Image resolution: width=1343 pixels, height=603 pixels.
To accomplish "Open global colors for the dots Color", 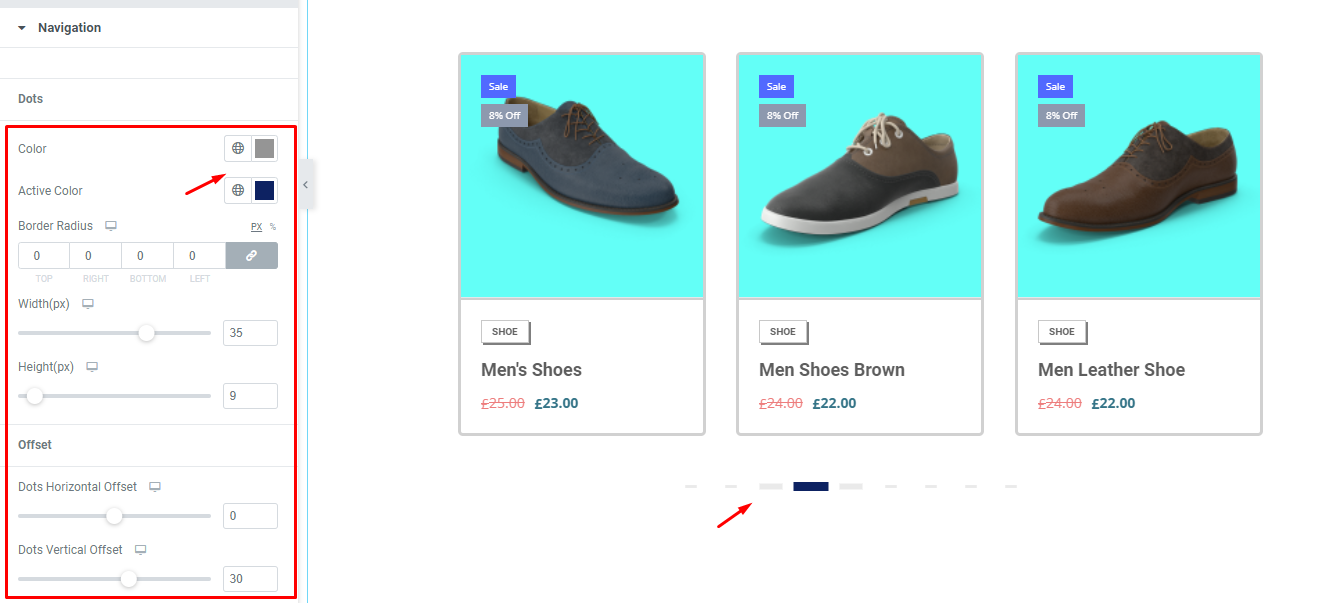I will coord(237,148).
